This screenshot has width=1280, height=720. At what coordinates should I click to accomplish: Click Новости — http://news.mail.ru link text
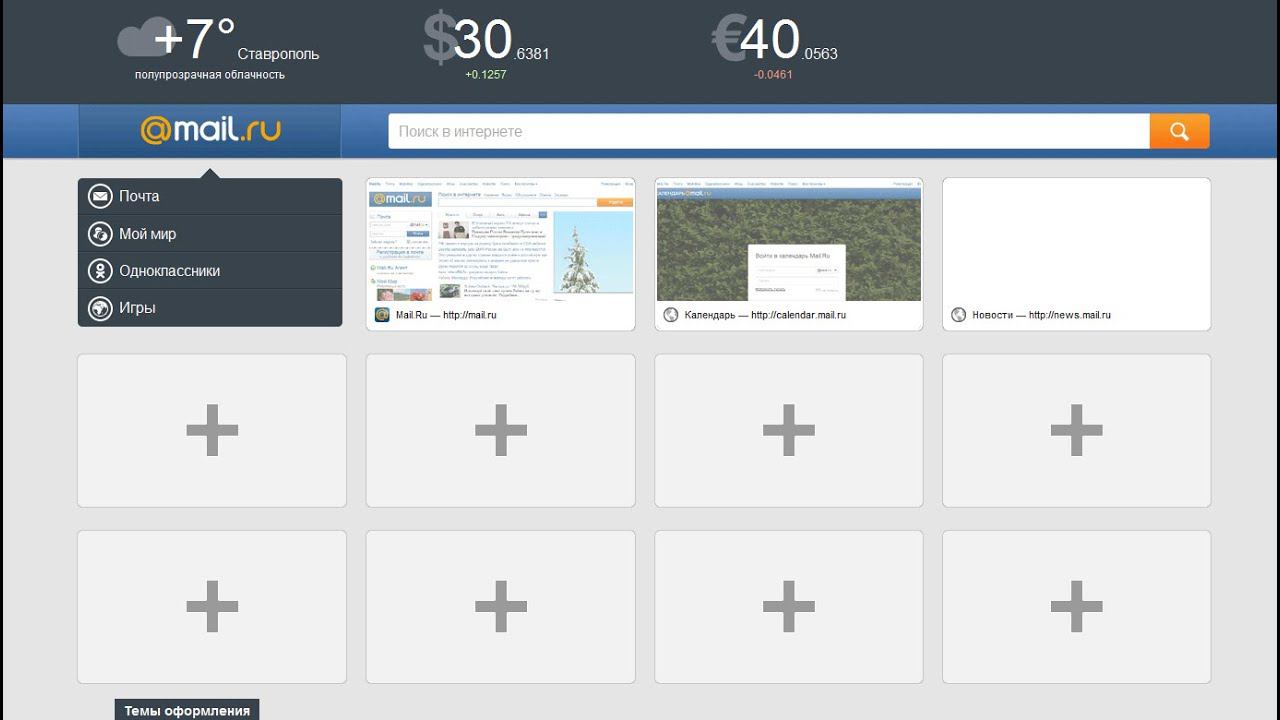point(1042,315)
